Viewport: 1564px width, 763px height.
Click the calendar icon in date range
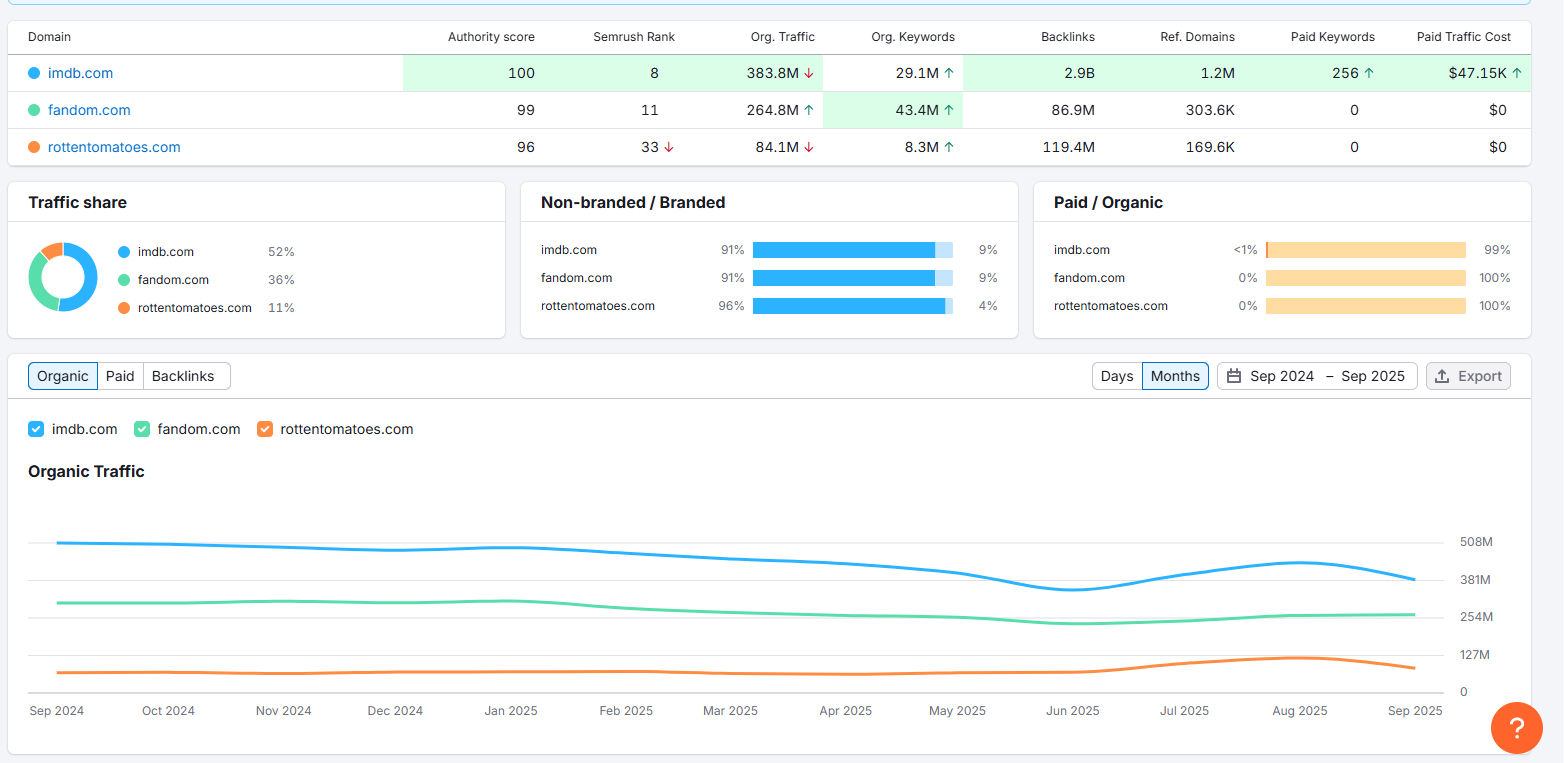(x=1234, y=376)
